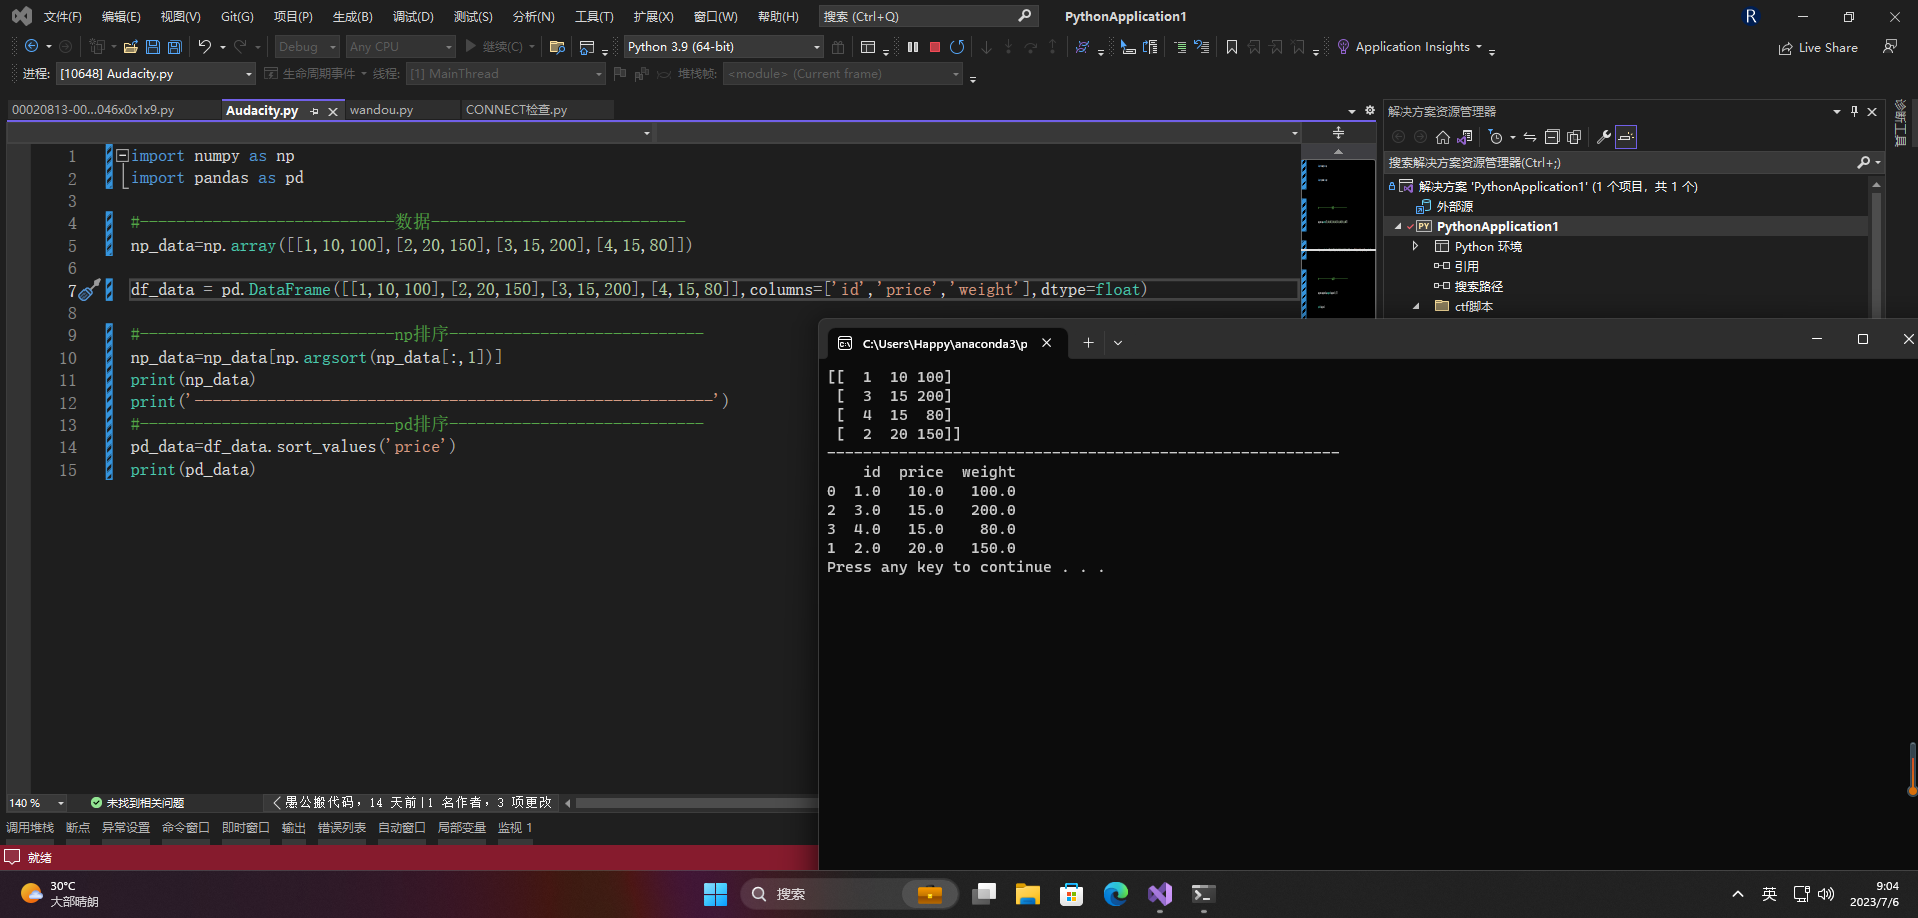Open the Debug configuration dropdown
The height and width of the screenshot is (918, 1918).
307,46
